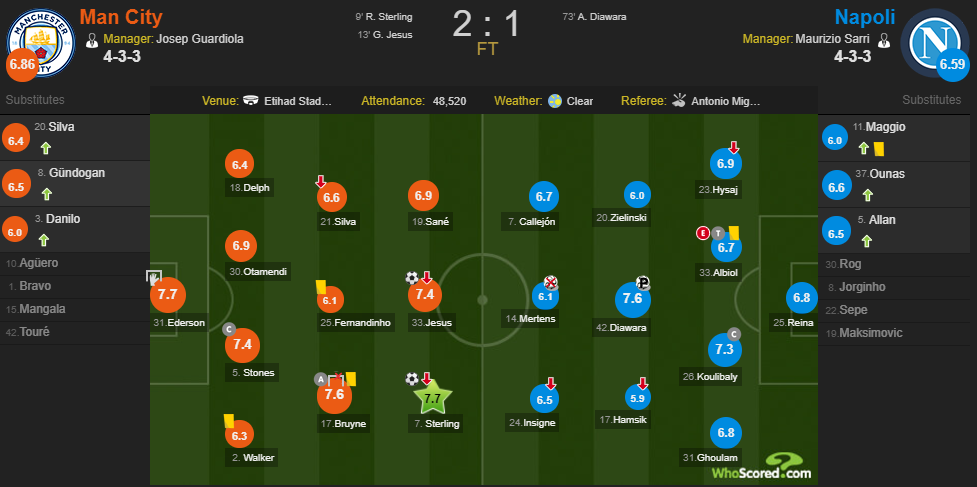Click the goal ball icon beside Jesus
977x487 pixels.
point(412,278)
